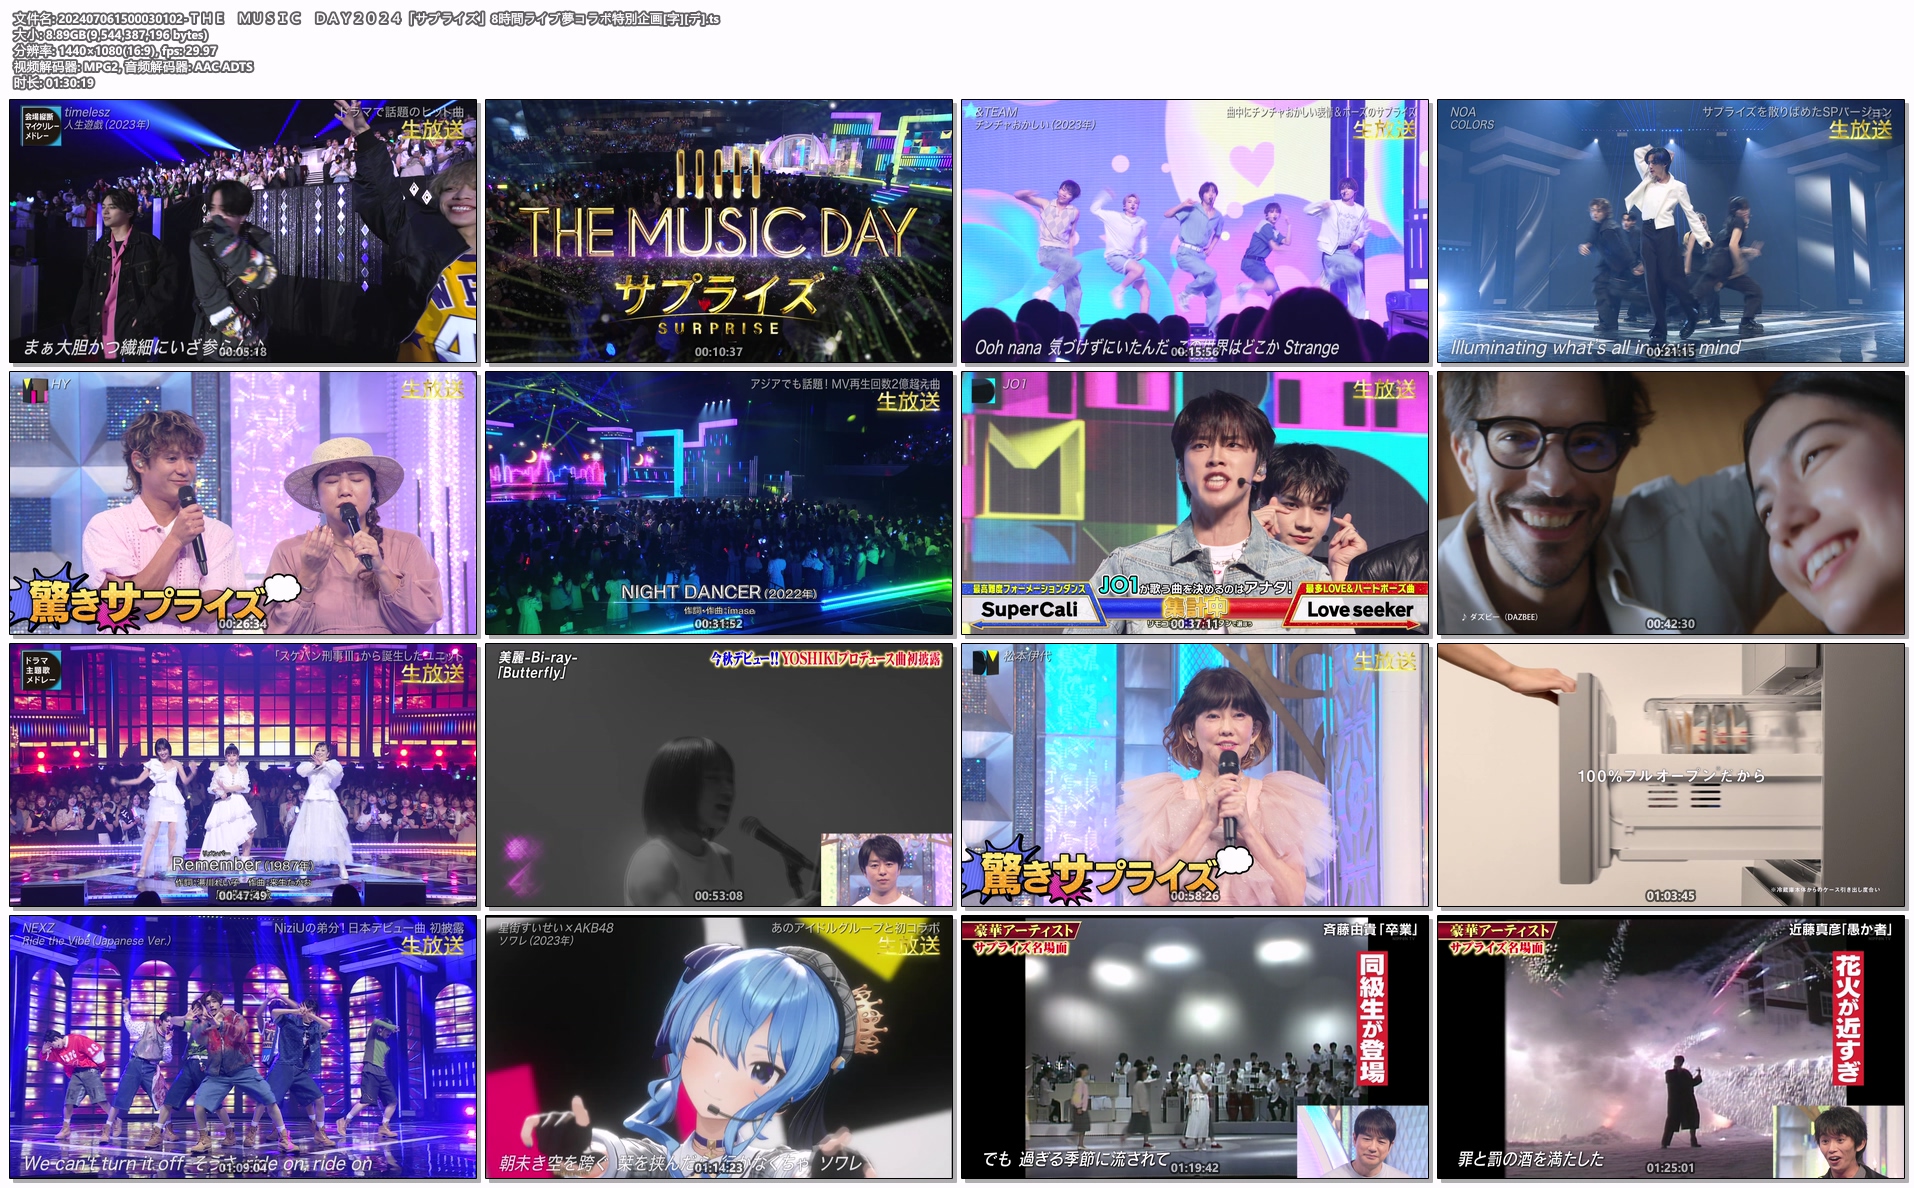Open the pink dress singer thumbnail 00:58:26
This screenshot has width=1914, height=1188.
(x=1195, y=775)
